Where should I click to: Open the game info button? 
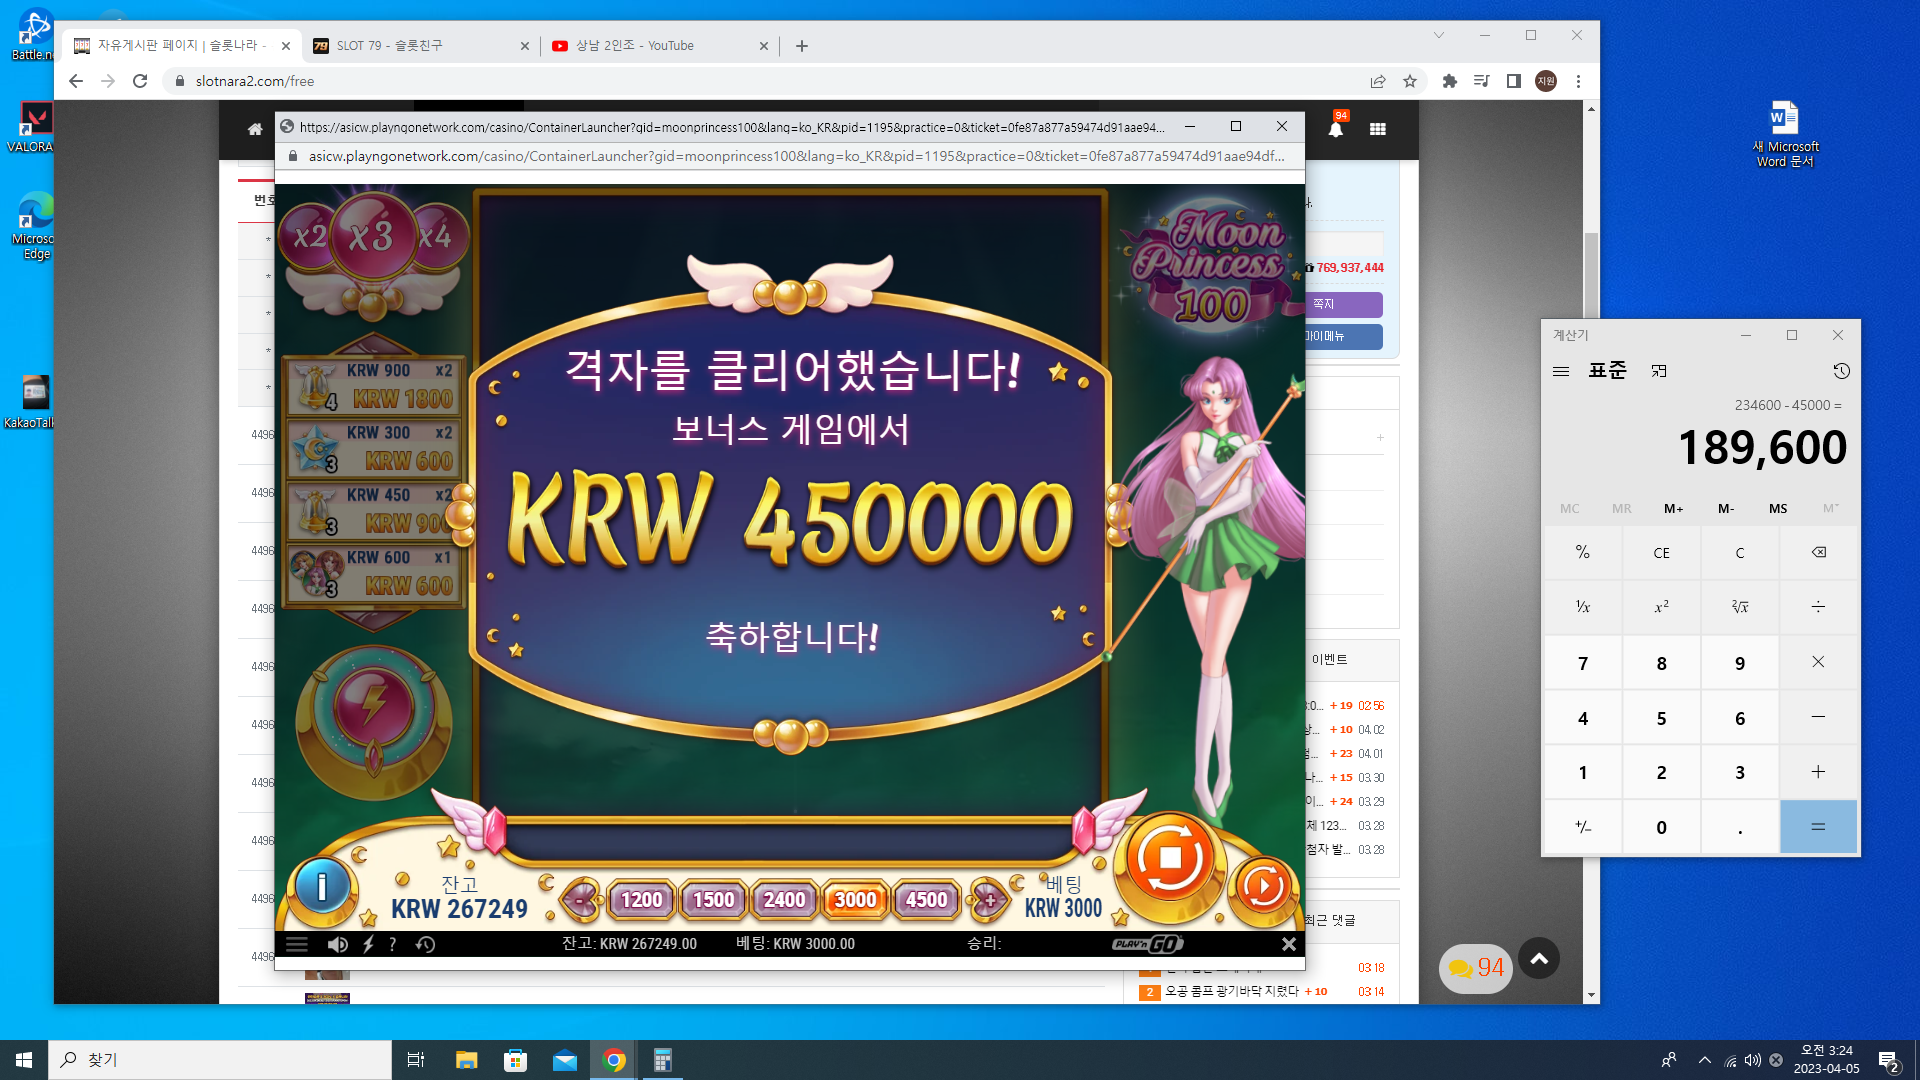tap(322, 886)
